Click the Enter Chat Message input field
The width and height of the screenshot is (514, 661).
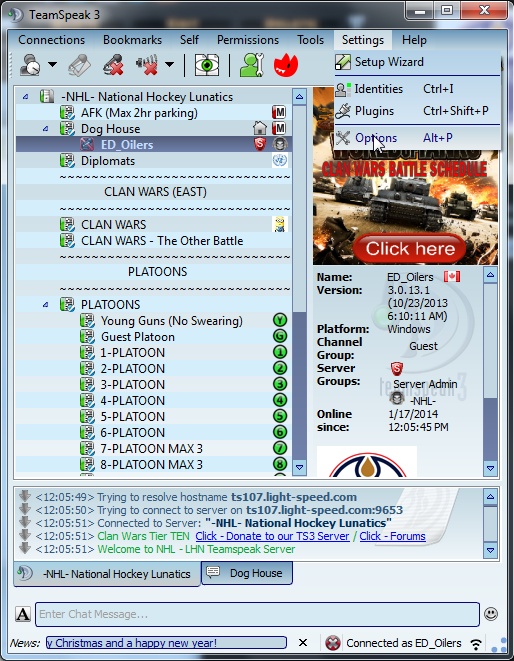(257, 614)
